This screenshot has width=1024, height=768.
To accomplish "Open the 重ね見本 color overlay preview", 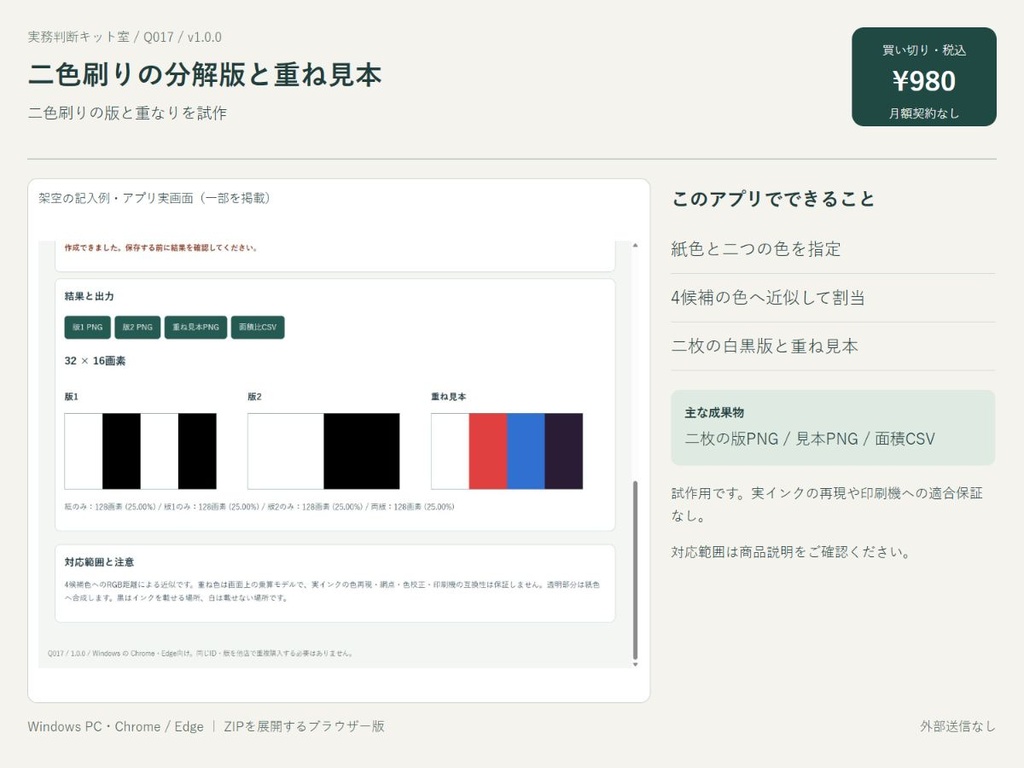I will point(507,451).
